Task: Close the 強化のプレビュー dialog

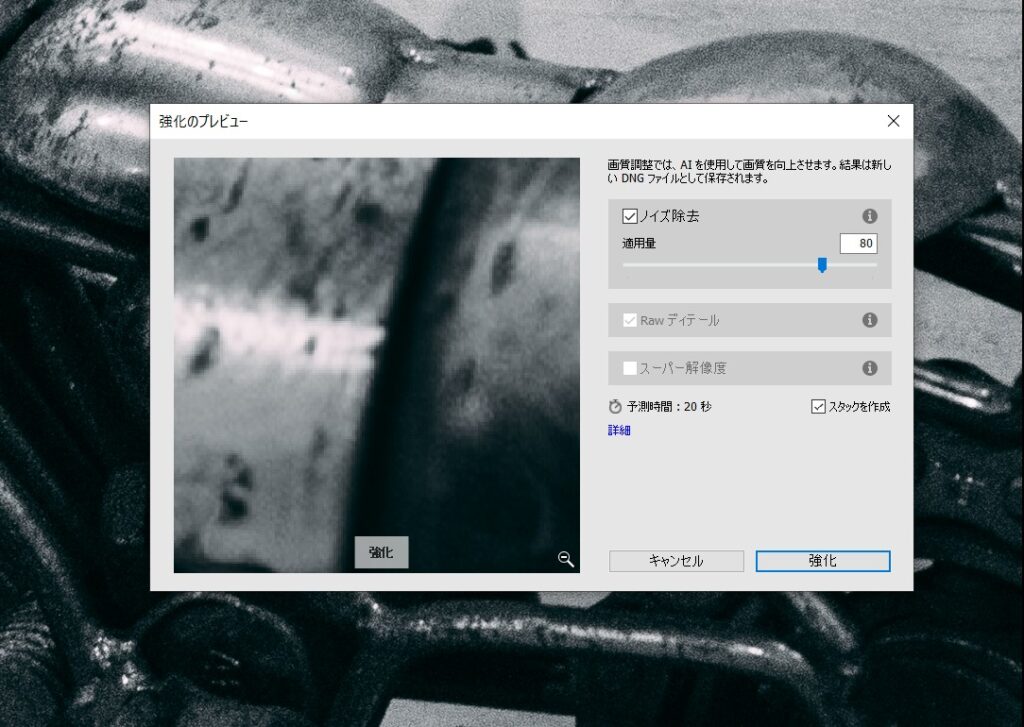Action: (893, 121)
